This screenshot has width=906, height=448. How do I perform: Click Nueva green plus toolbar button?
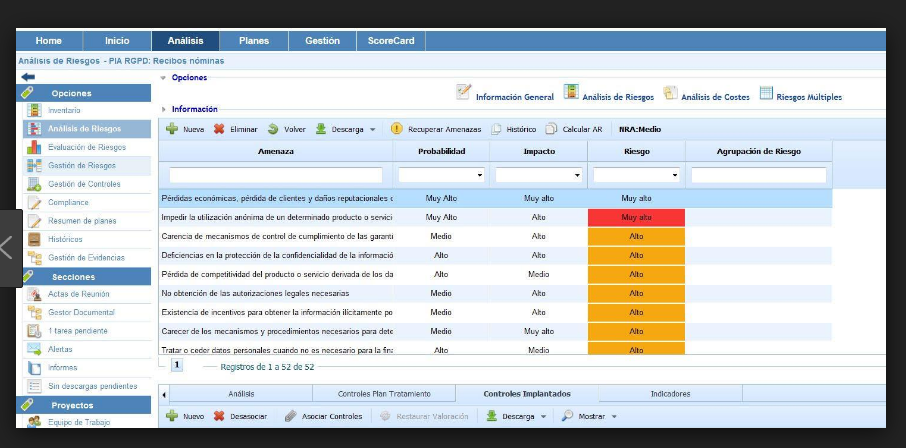coord(185,129)
